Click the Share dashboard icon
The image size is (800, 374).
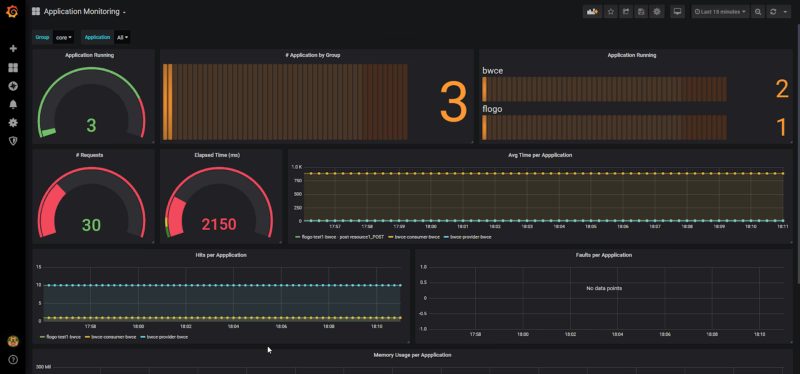[x=626, y=12]
